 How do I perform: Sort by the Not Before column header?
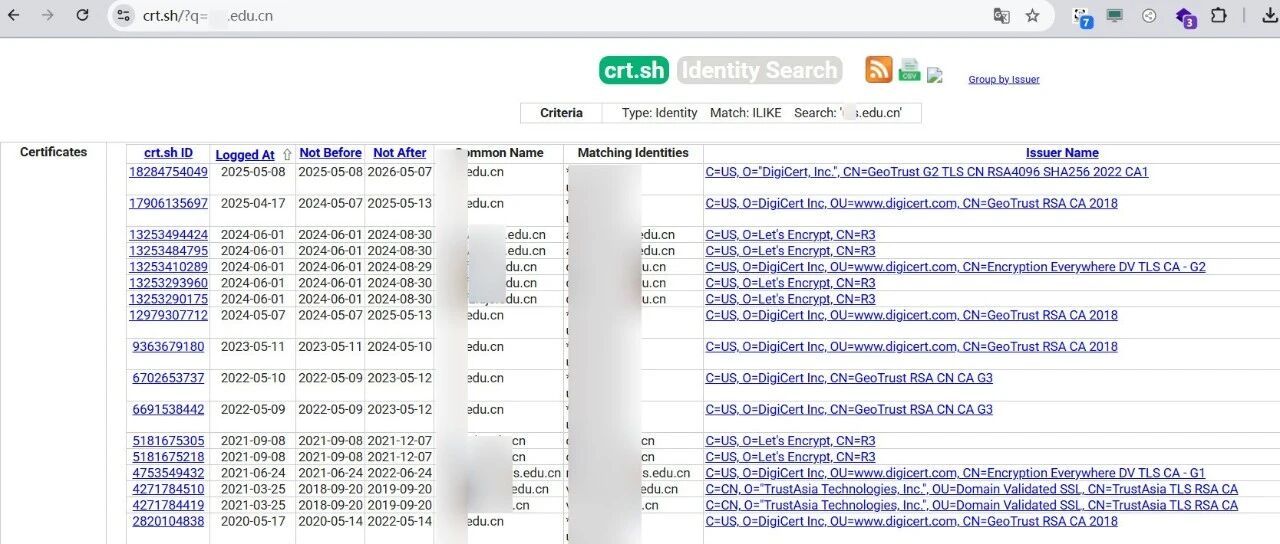[x=330, y=153]
